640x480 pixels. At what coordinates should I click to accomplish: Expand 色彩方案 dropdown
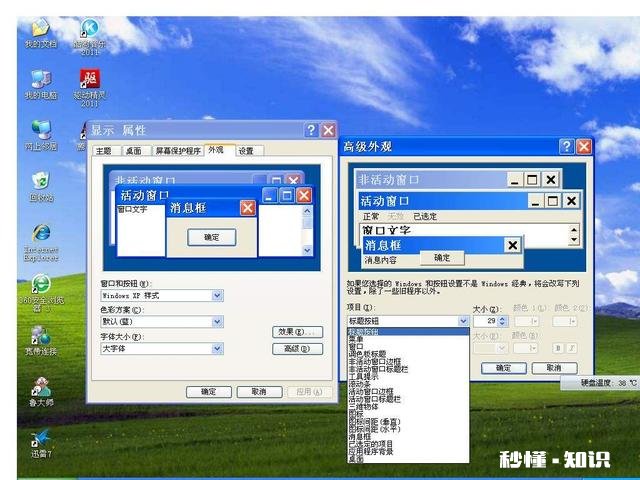pyautogui.click(x=217, y=323)
